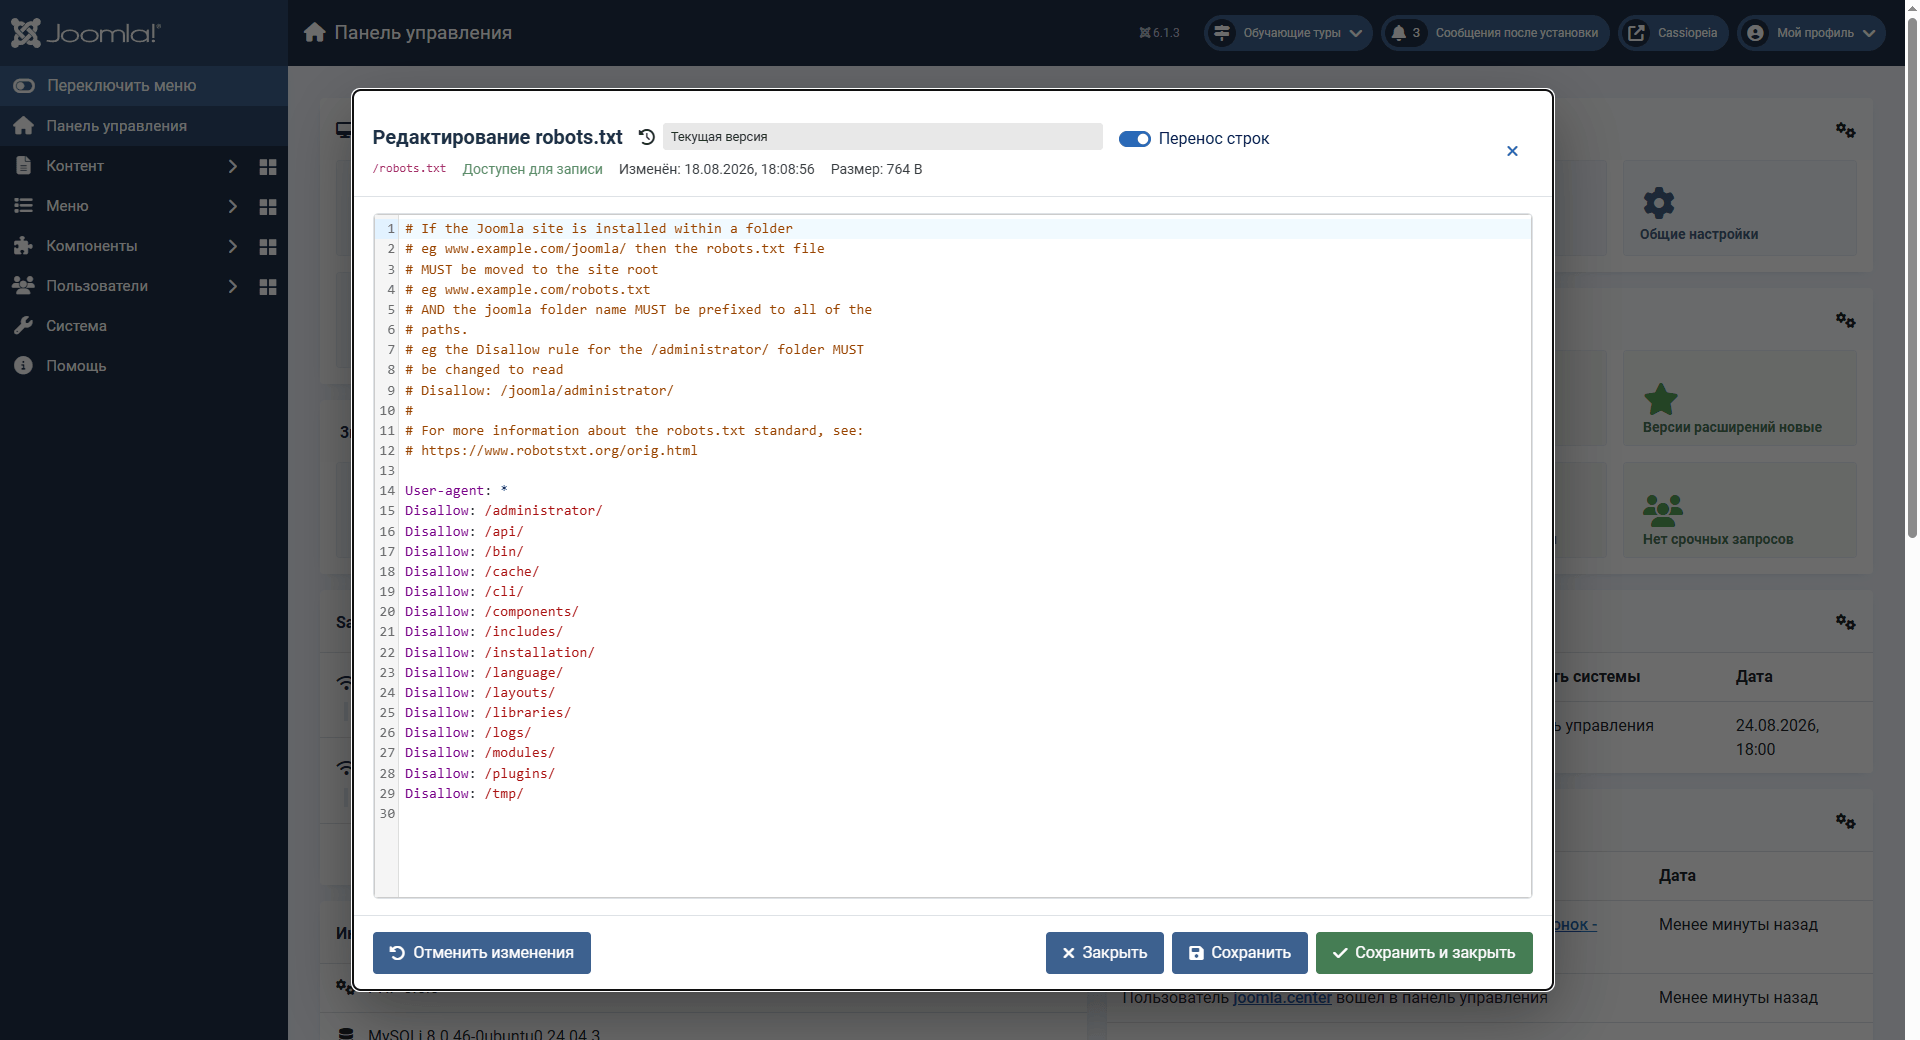This screenshot has height=1040, width=1920.
Task: Click the Текущая версия version field
Action: pyautogui.click(x=883, y=137)
